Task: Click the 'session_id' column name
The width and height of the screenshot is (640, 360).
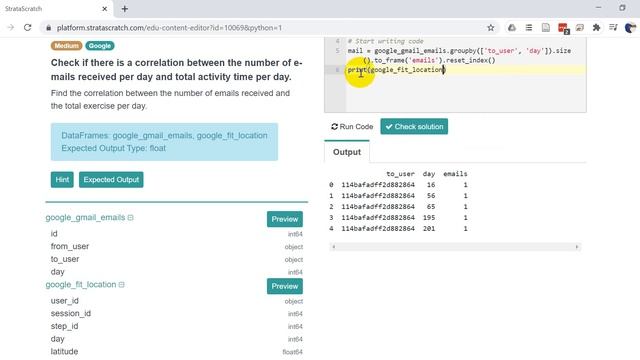Action: tap(71, 313)
